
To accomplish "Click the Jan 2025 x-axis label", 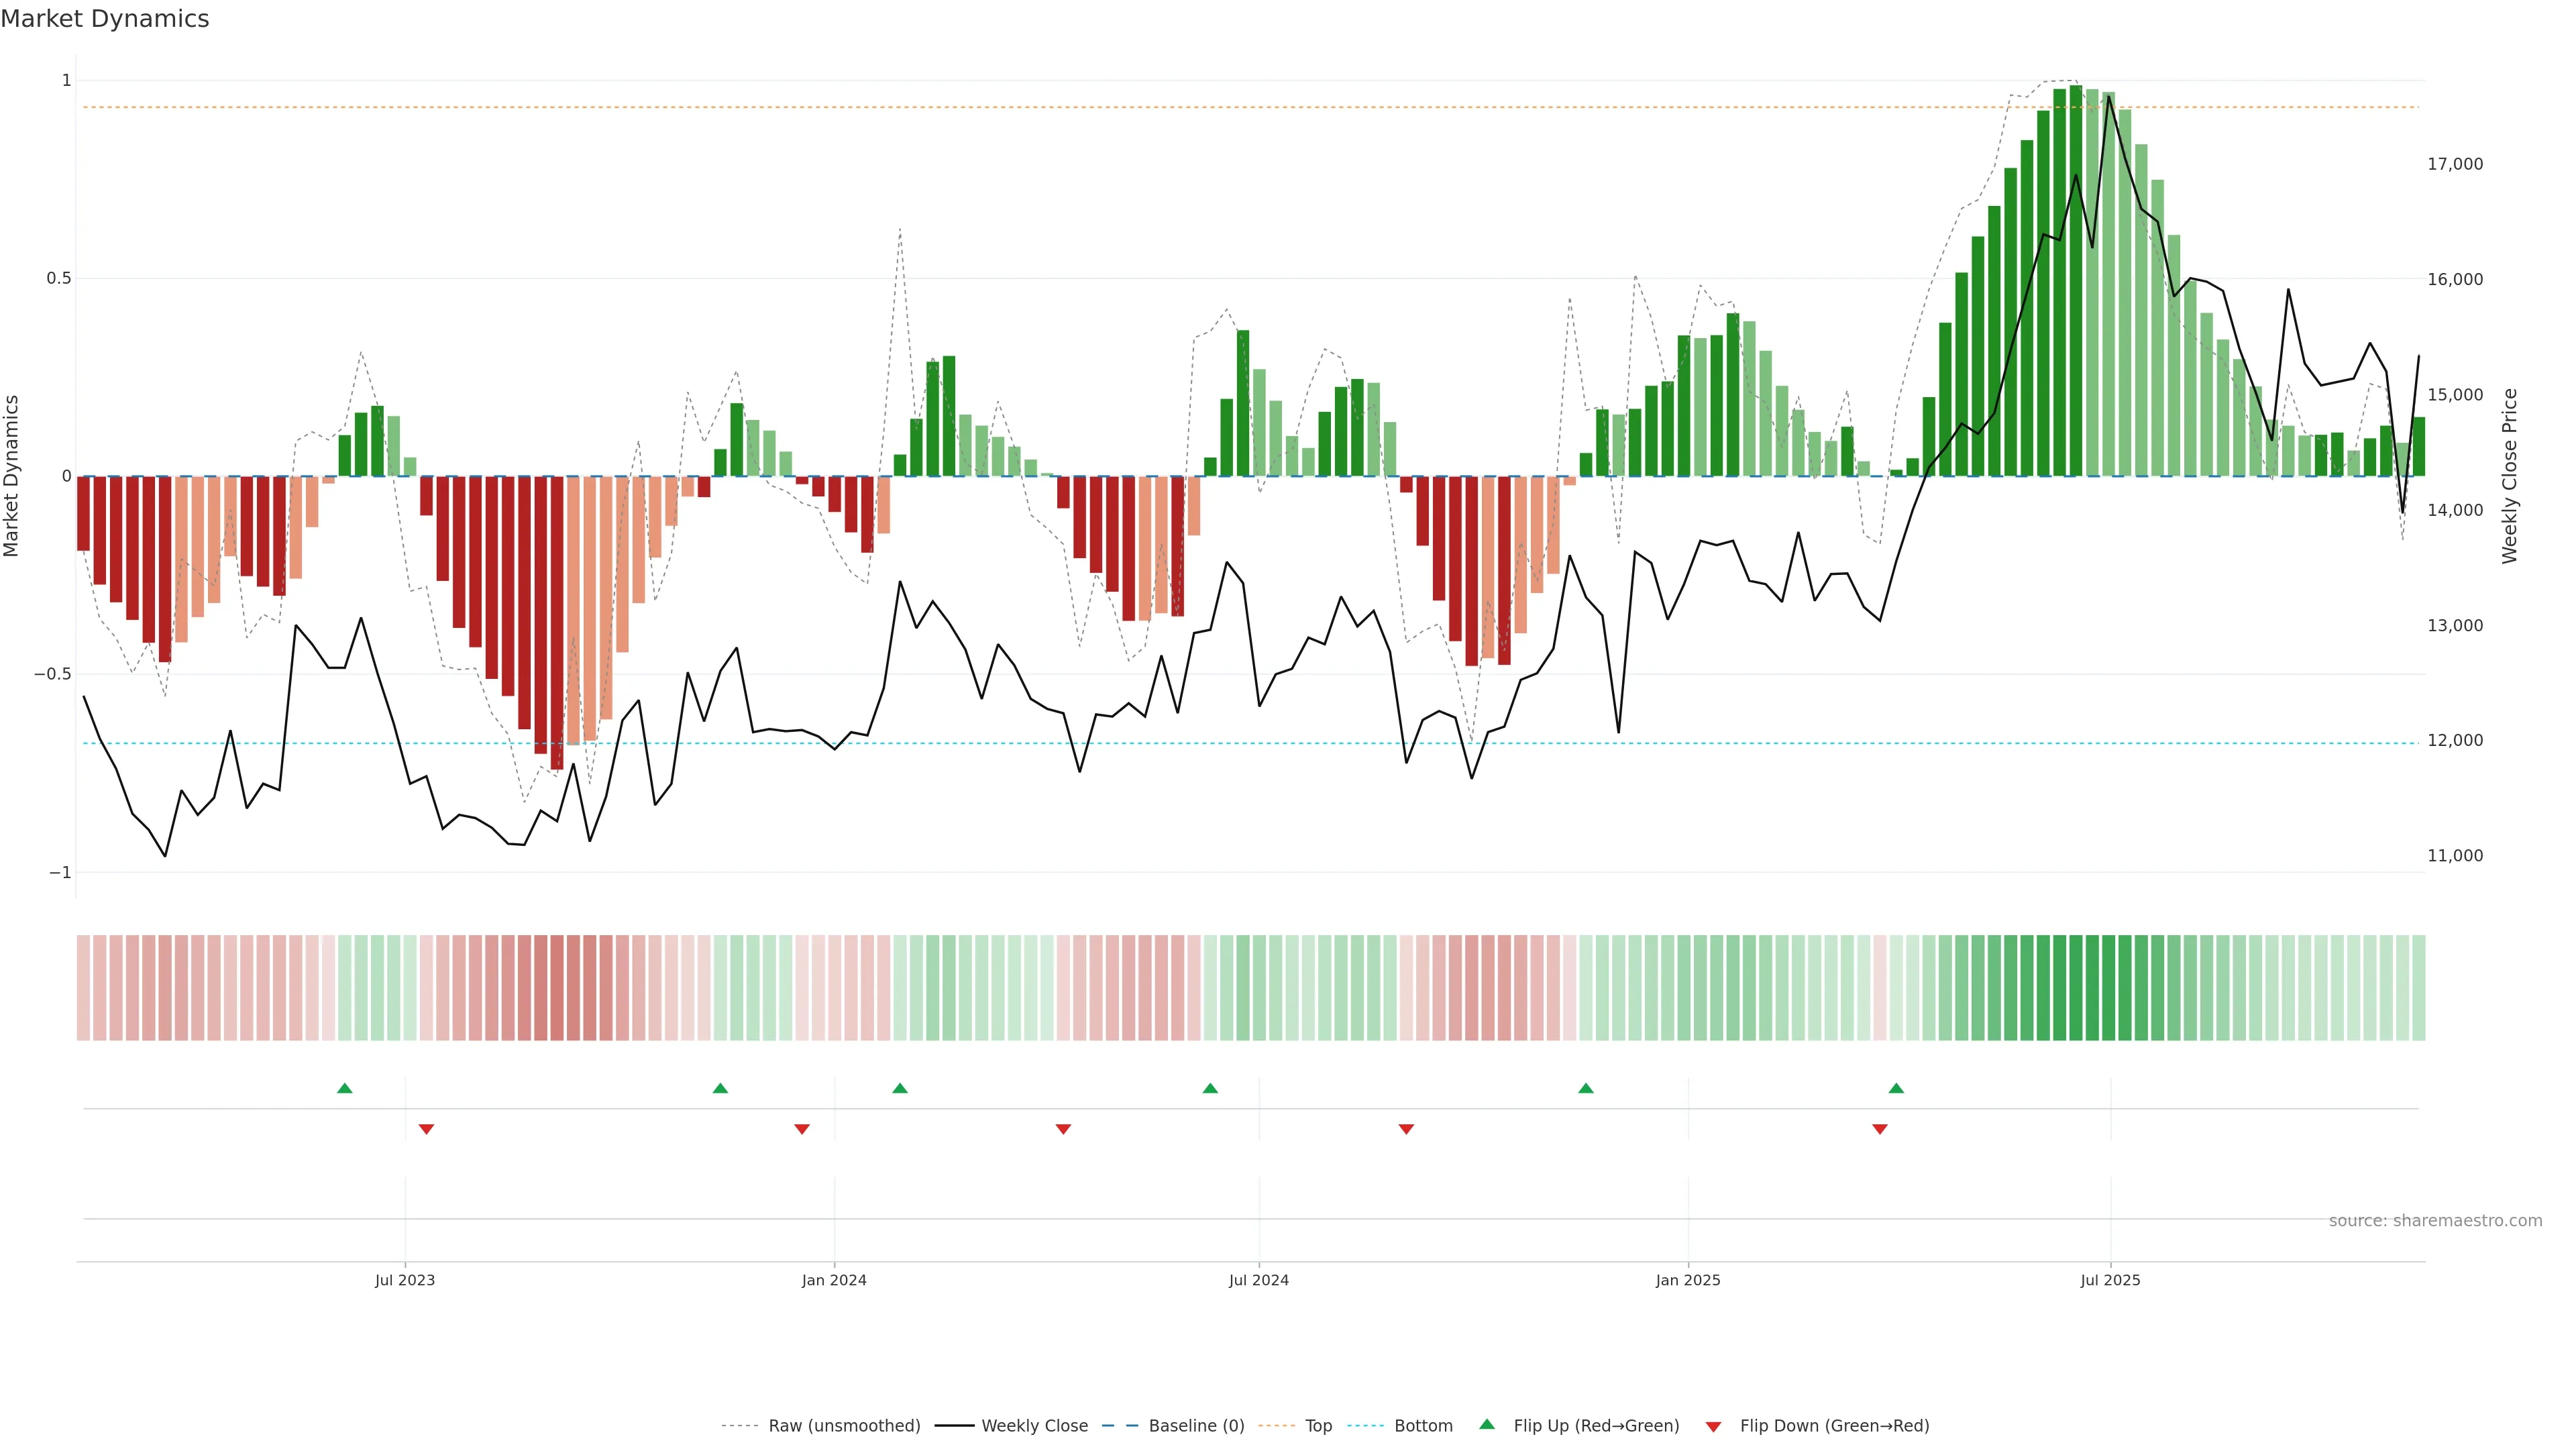I will [1688, 1280].
